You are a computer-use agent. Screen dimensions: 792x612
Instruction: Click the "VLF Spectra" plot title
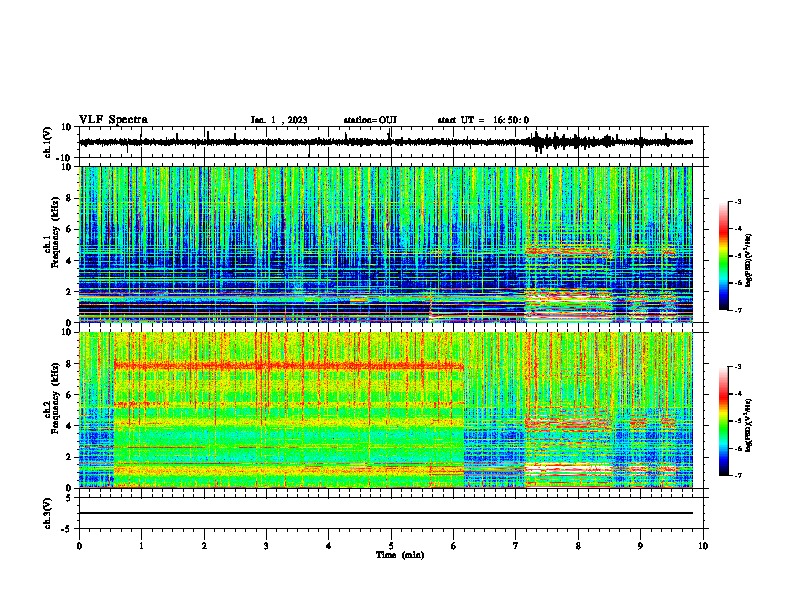coord(113,120)
